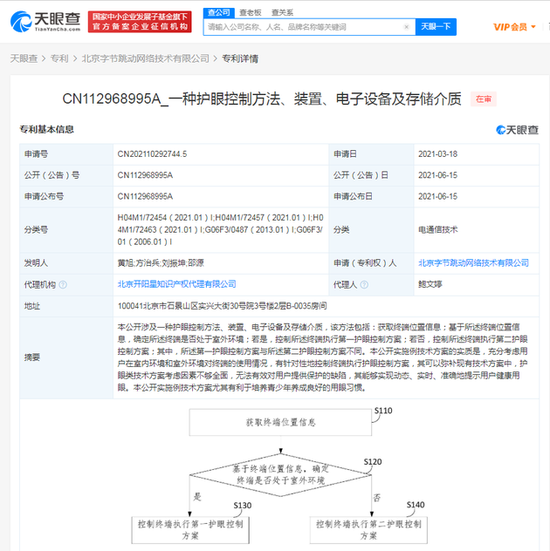Click publication number in 公开（公告）号 row

tap(145, 175)
